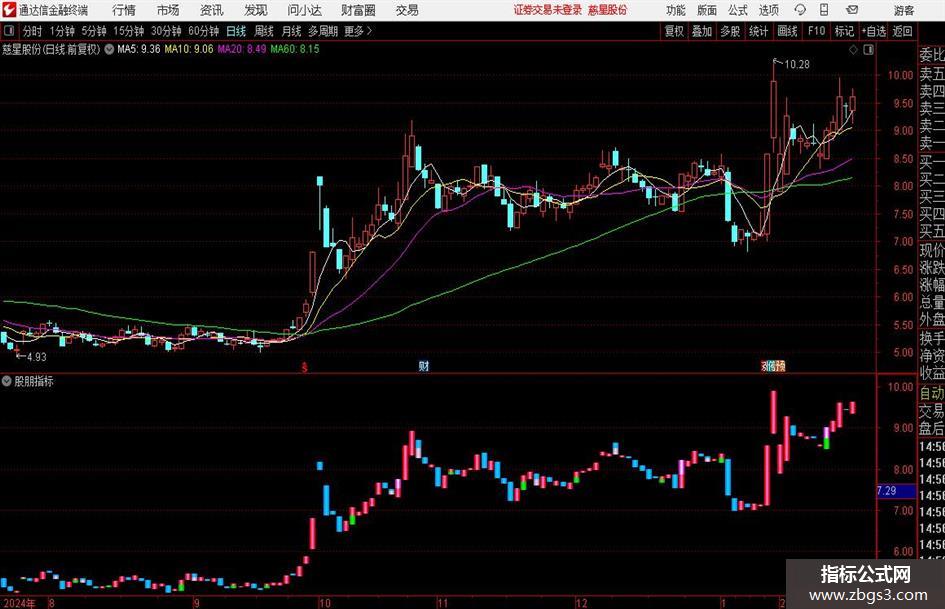The width and height of the screenshot is (945, 609).
Task: Switch to the 60分钟 period tab
Action: [203, 31]
